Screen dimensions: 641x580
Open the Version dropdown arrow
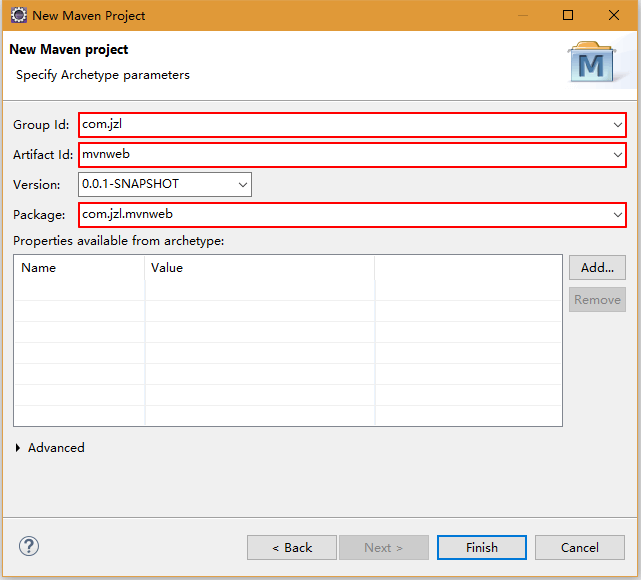[x=242, y=185]
